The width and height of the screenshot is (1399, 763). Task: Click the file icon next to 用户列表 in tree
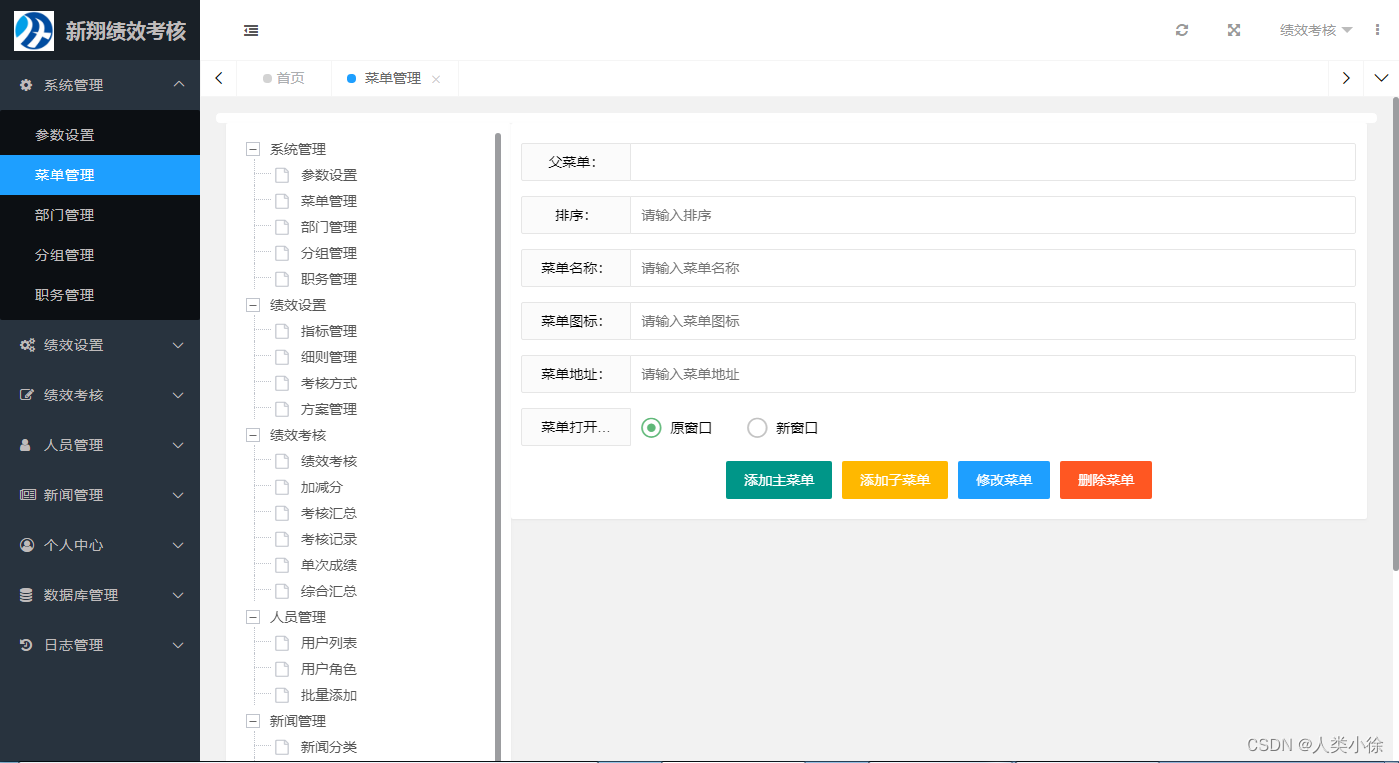coord(282,643)
